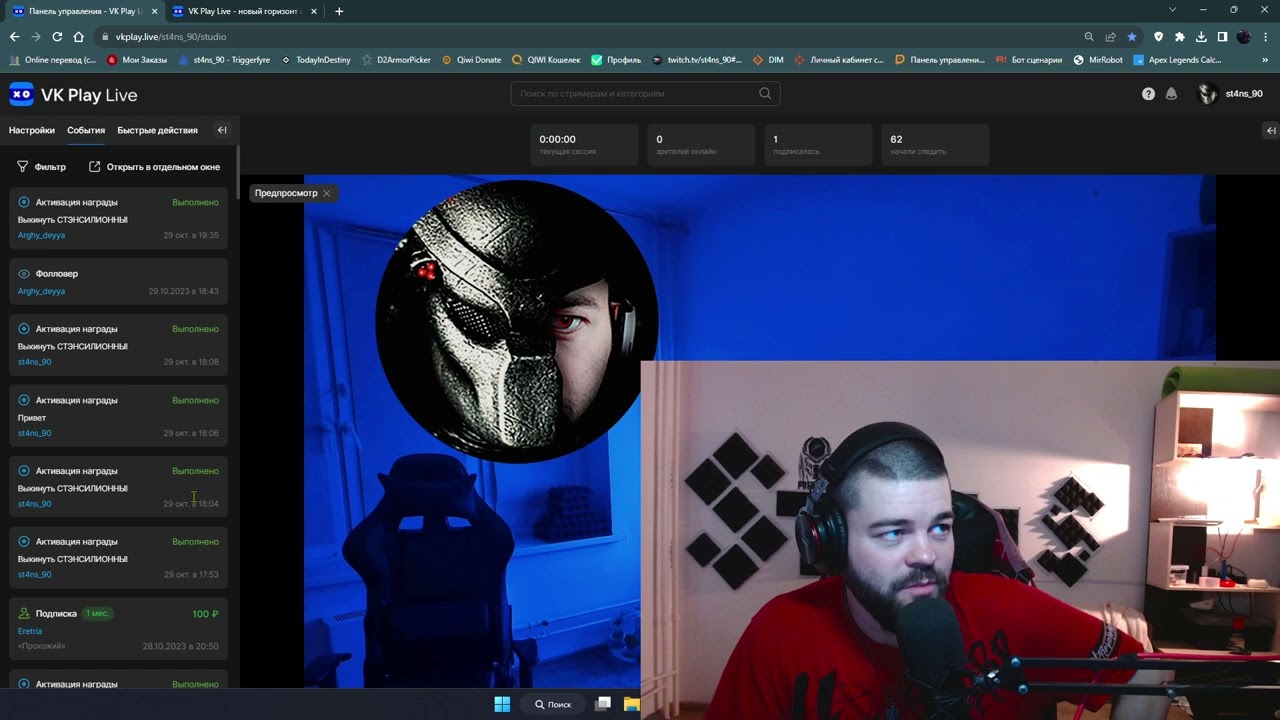
Task: Open the browser extensions puzzle icon
Action: tap(1180, 37)
